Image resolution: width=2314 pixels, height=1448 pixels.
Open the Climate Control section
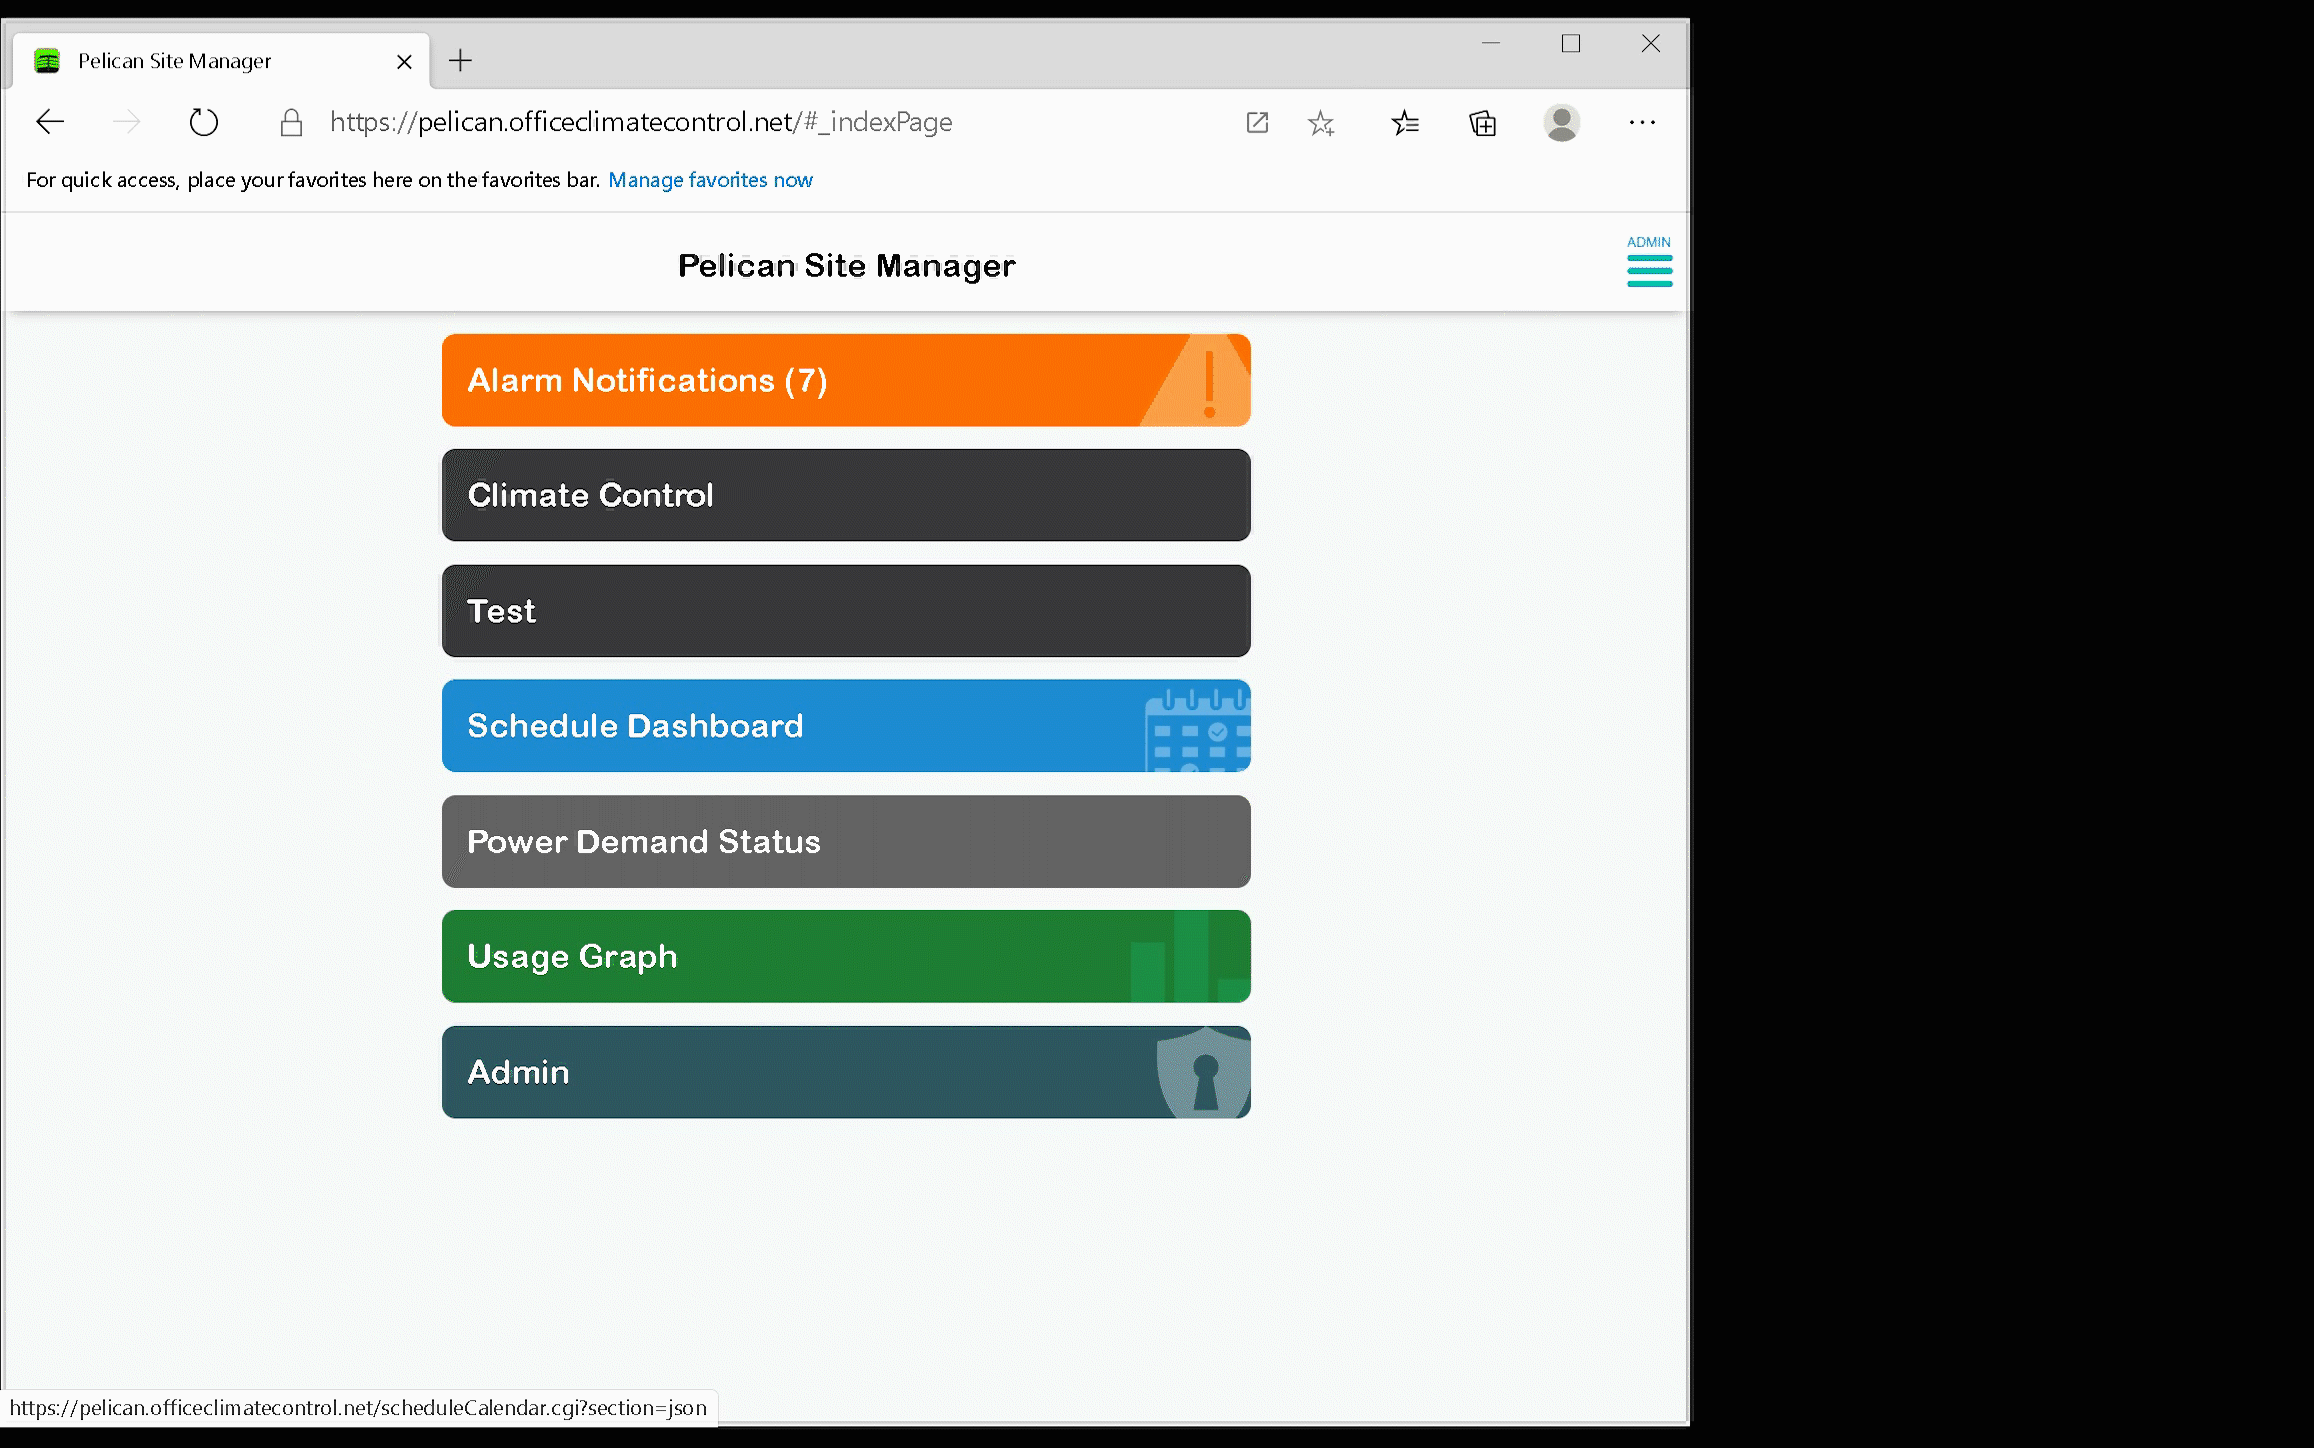(x=846, y=495)
